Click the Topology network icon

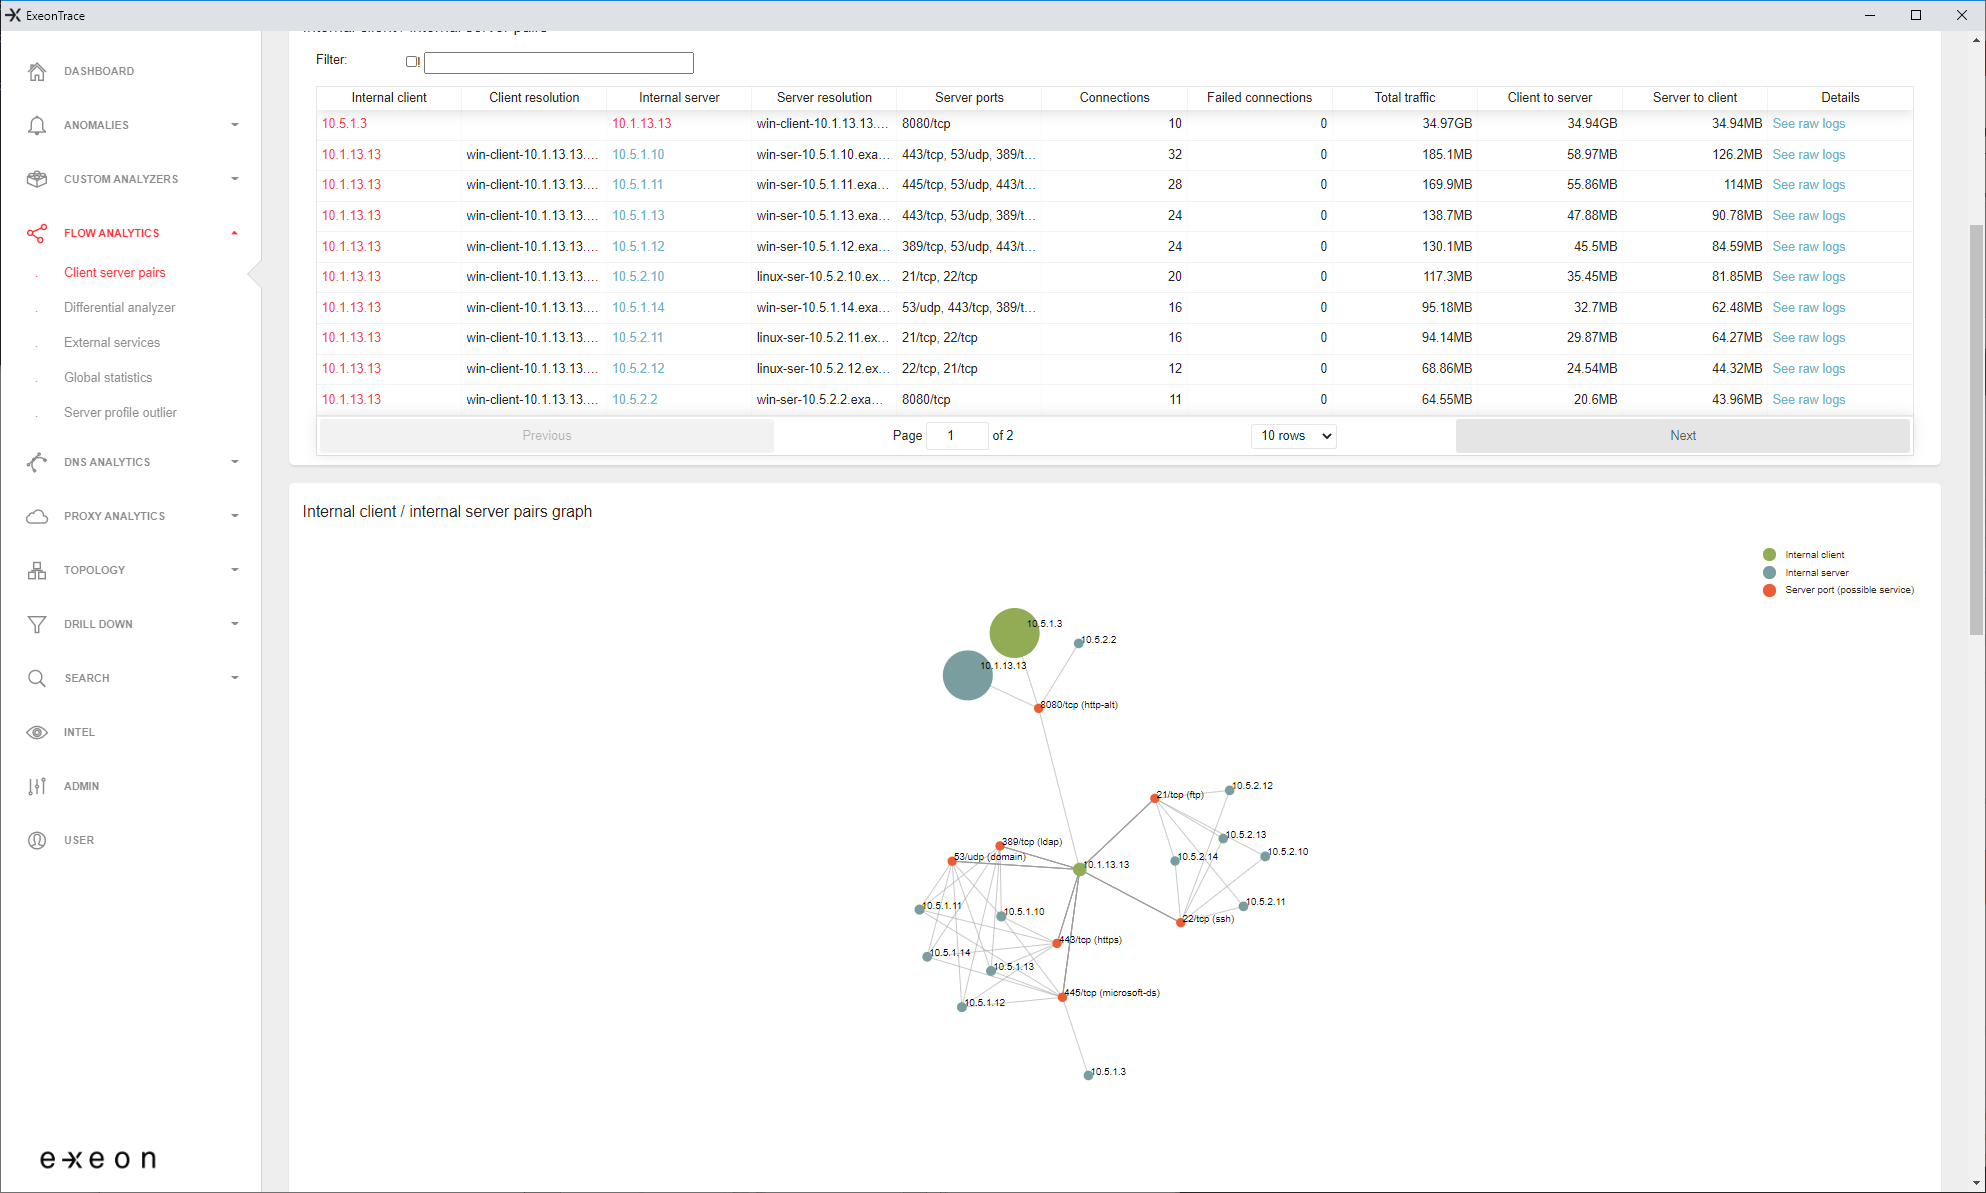coord(37,570)
